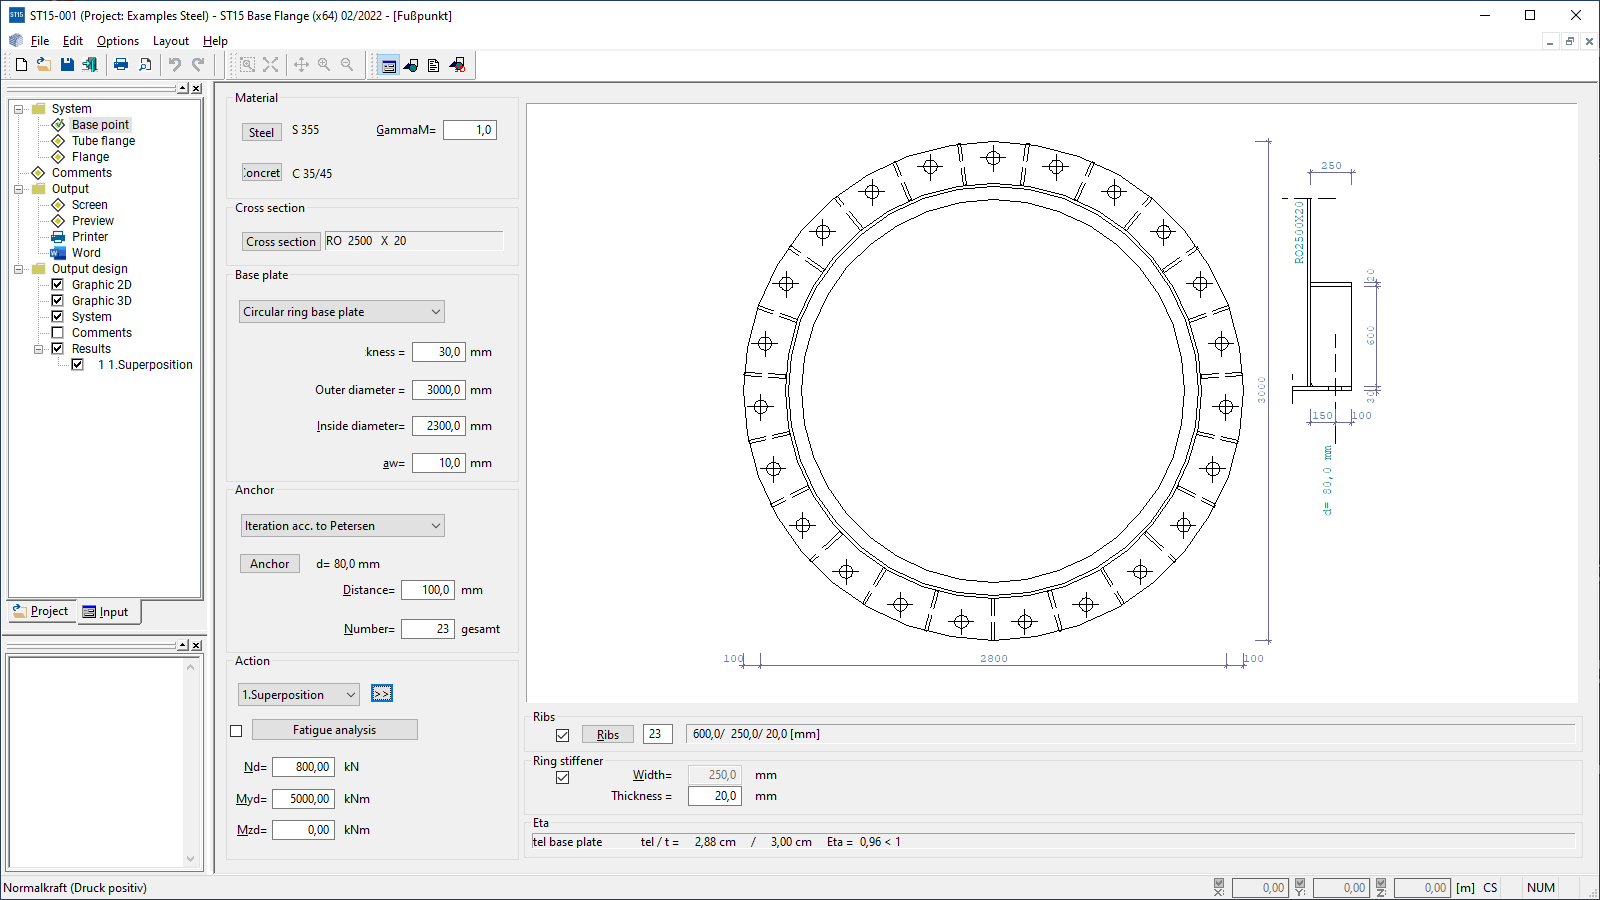
Task: Click the Anchor button
Action: point(270,563)
